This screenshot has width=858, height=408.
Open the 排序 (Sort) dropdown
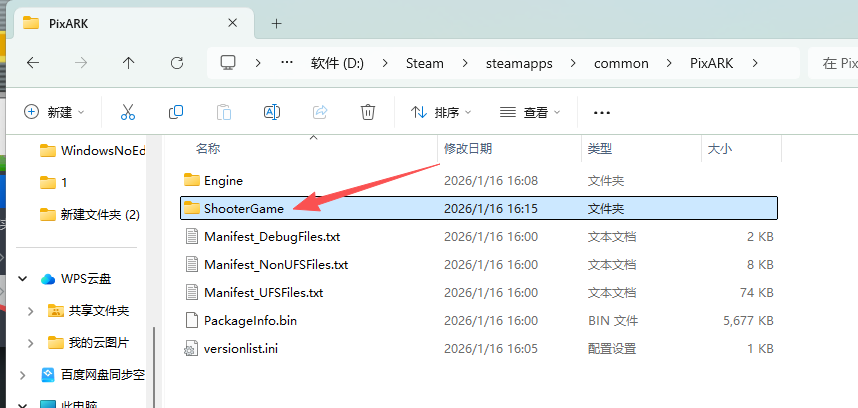(x=441, y=112)
